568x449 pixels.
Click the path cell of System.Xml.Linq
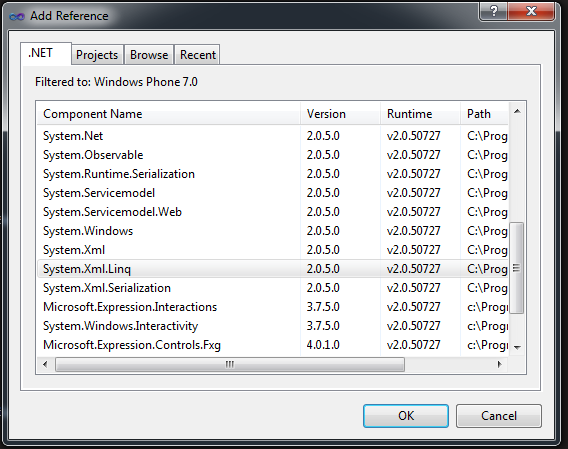(x=487, y=269)
